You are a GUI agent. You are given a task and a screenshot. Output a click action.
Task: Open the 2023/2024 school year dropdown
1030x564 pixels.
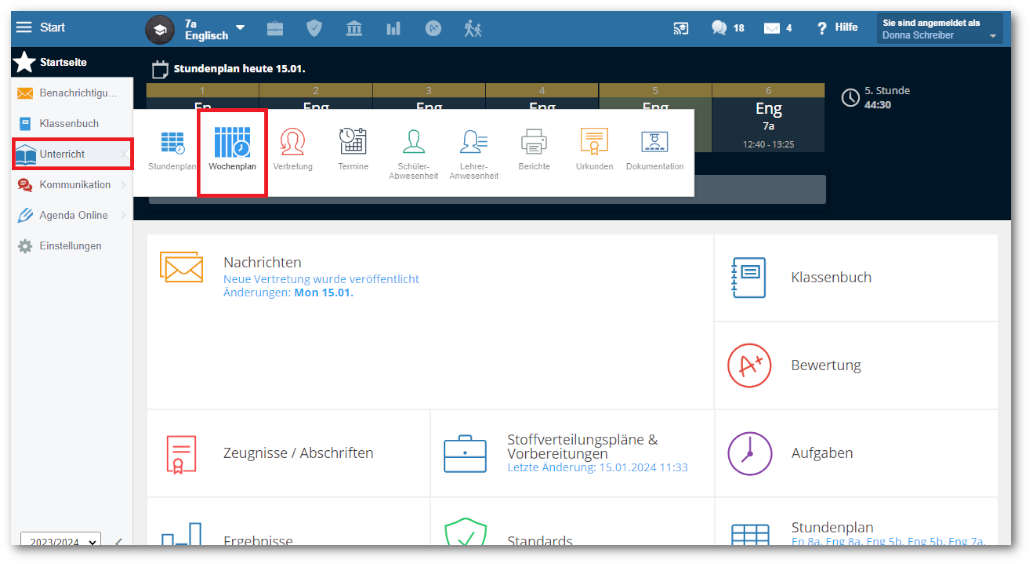[61, 541]
